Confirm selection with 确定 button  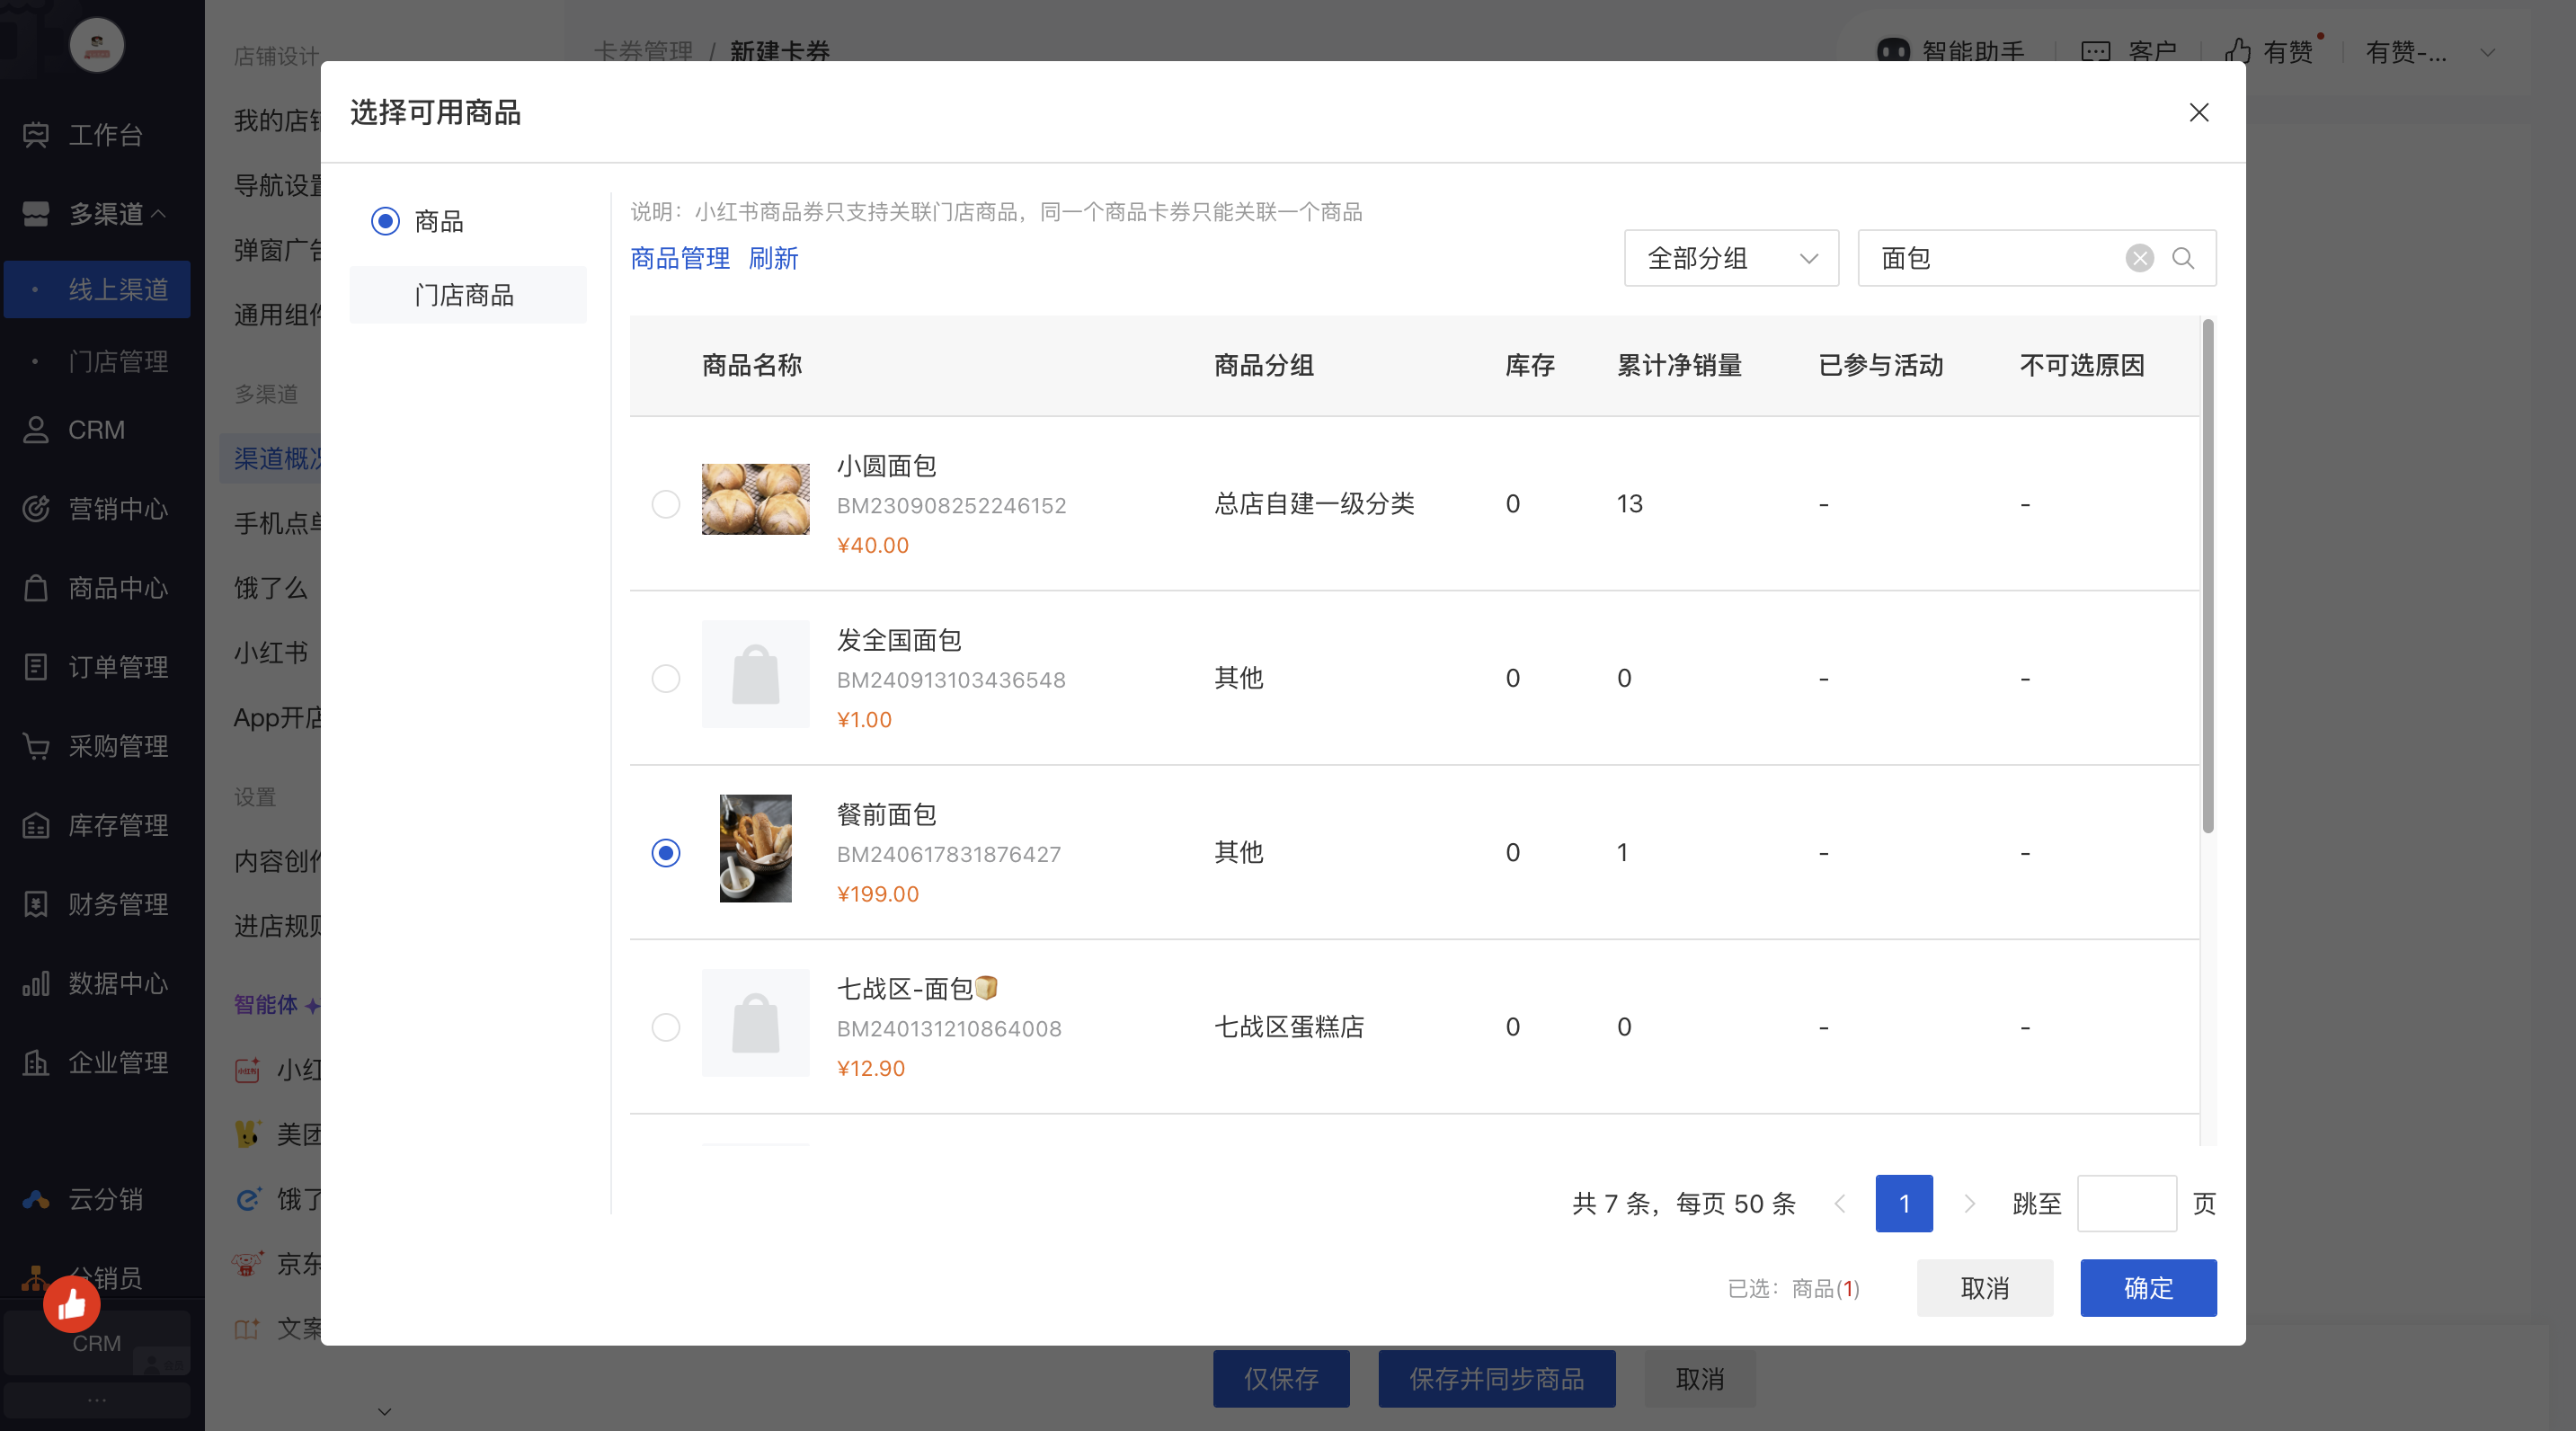click(2147, 1287)
